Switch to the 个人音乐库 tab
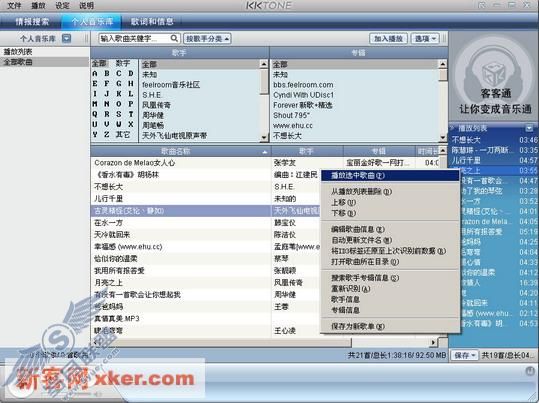 tap(92, 22)
